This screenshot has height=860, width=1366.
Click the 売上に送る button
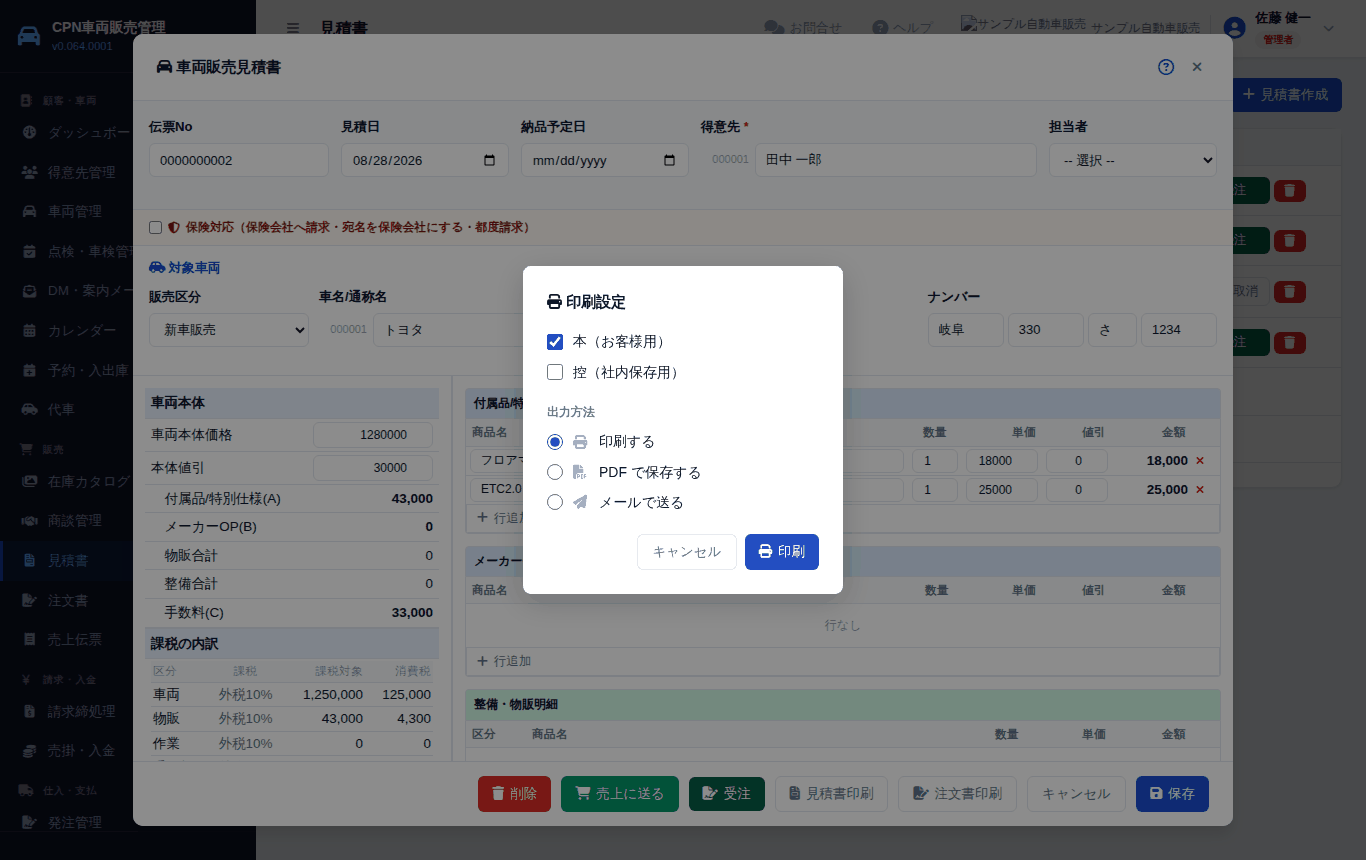tap(620, 794)
